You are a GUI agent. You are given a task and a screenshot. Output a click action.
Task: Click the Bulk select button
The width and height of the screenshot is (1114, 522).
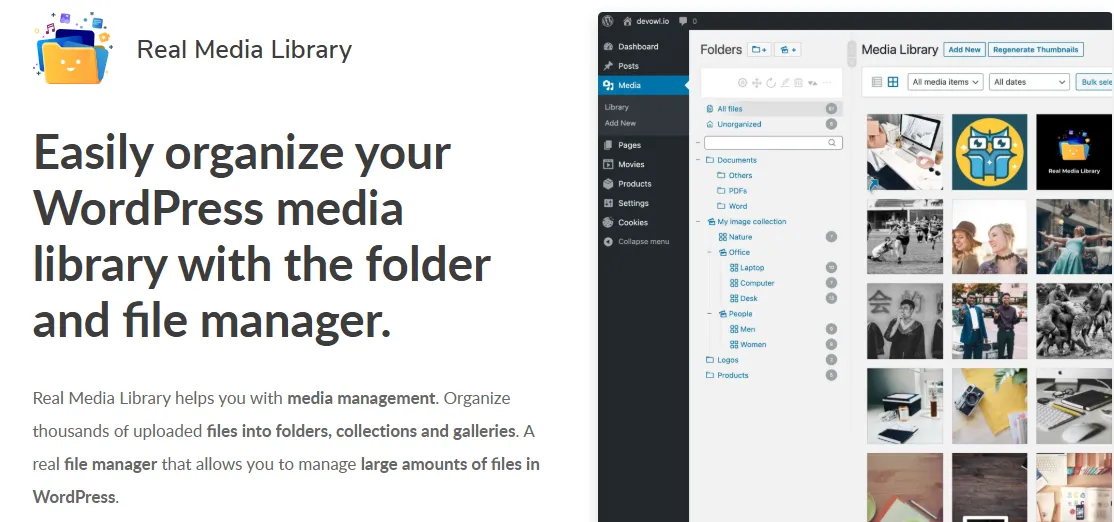click(1095, 82)
